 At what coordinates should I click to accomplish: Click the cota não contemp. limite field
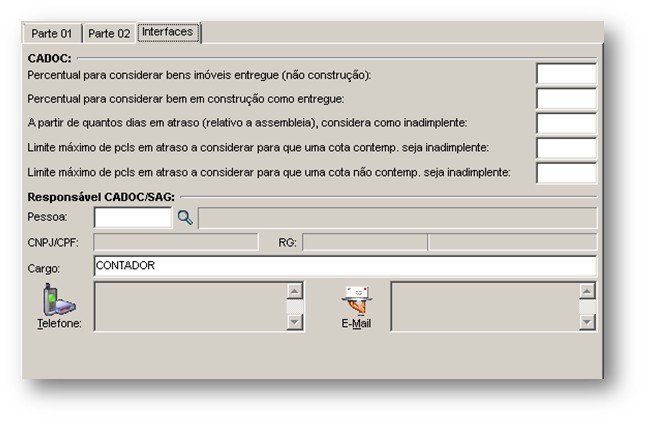pos(566,173)
